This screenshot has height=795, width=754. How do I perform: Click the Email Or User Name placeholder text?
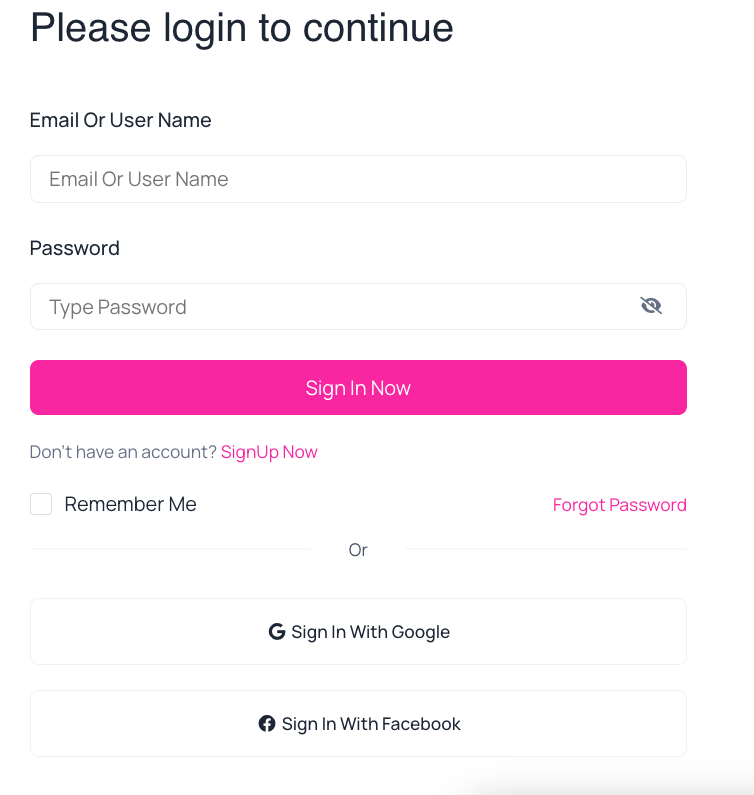pyautogui.click(x=138, y=179)
